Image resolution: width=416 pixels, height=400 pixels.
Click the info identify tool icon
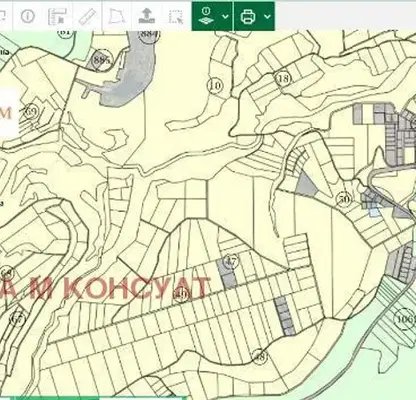pyautogui.click(x=28, y=16)
